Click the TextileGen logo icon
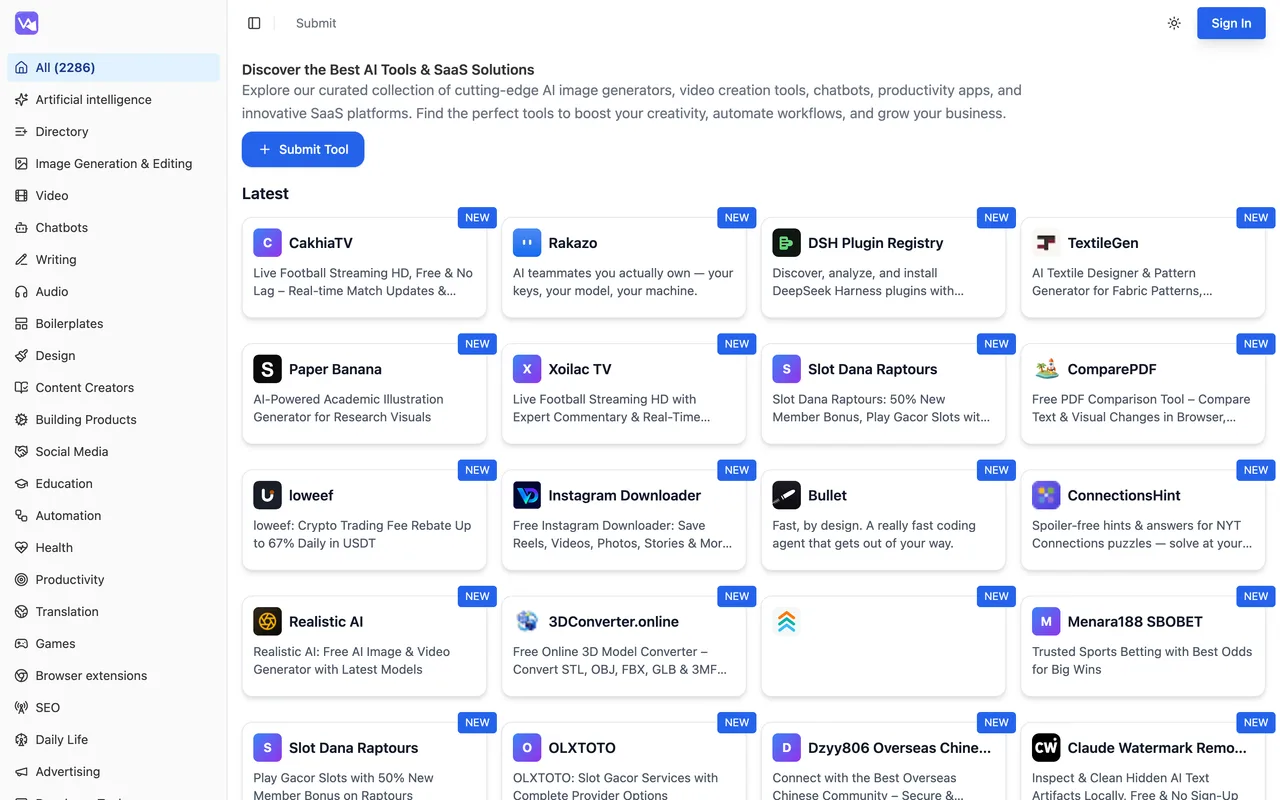 click(1046, 243)
